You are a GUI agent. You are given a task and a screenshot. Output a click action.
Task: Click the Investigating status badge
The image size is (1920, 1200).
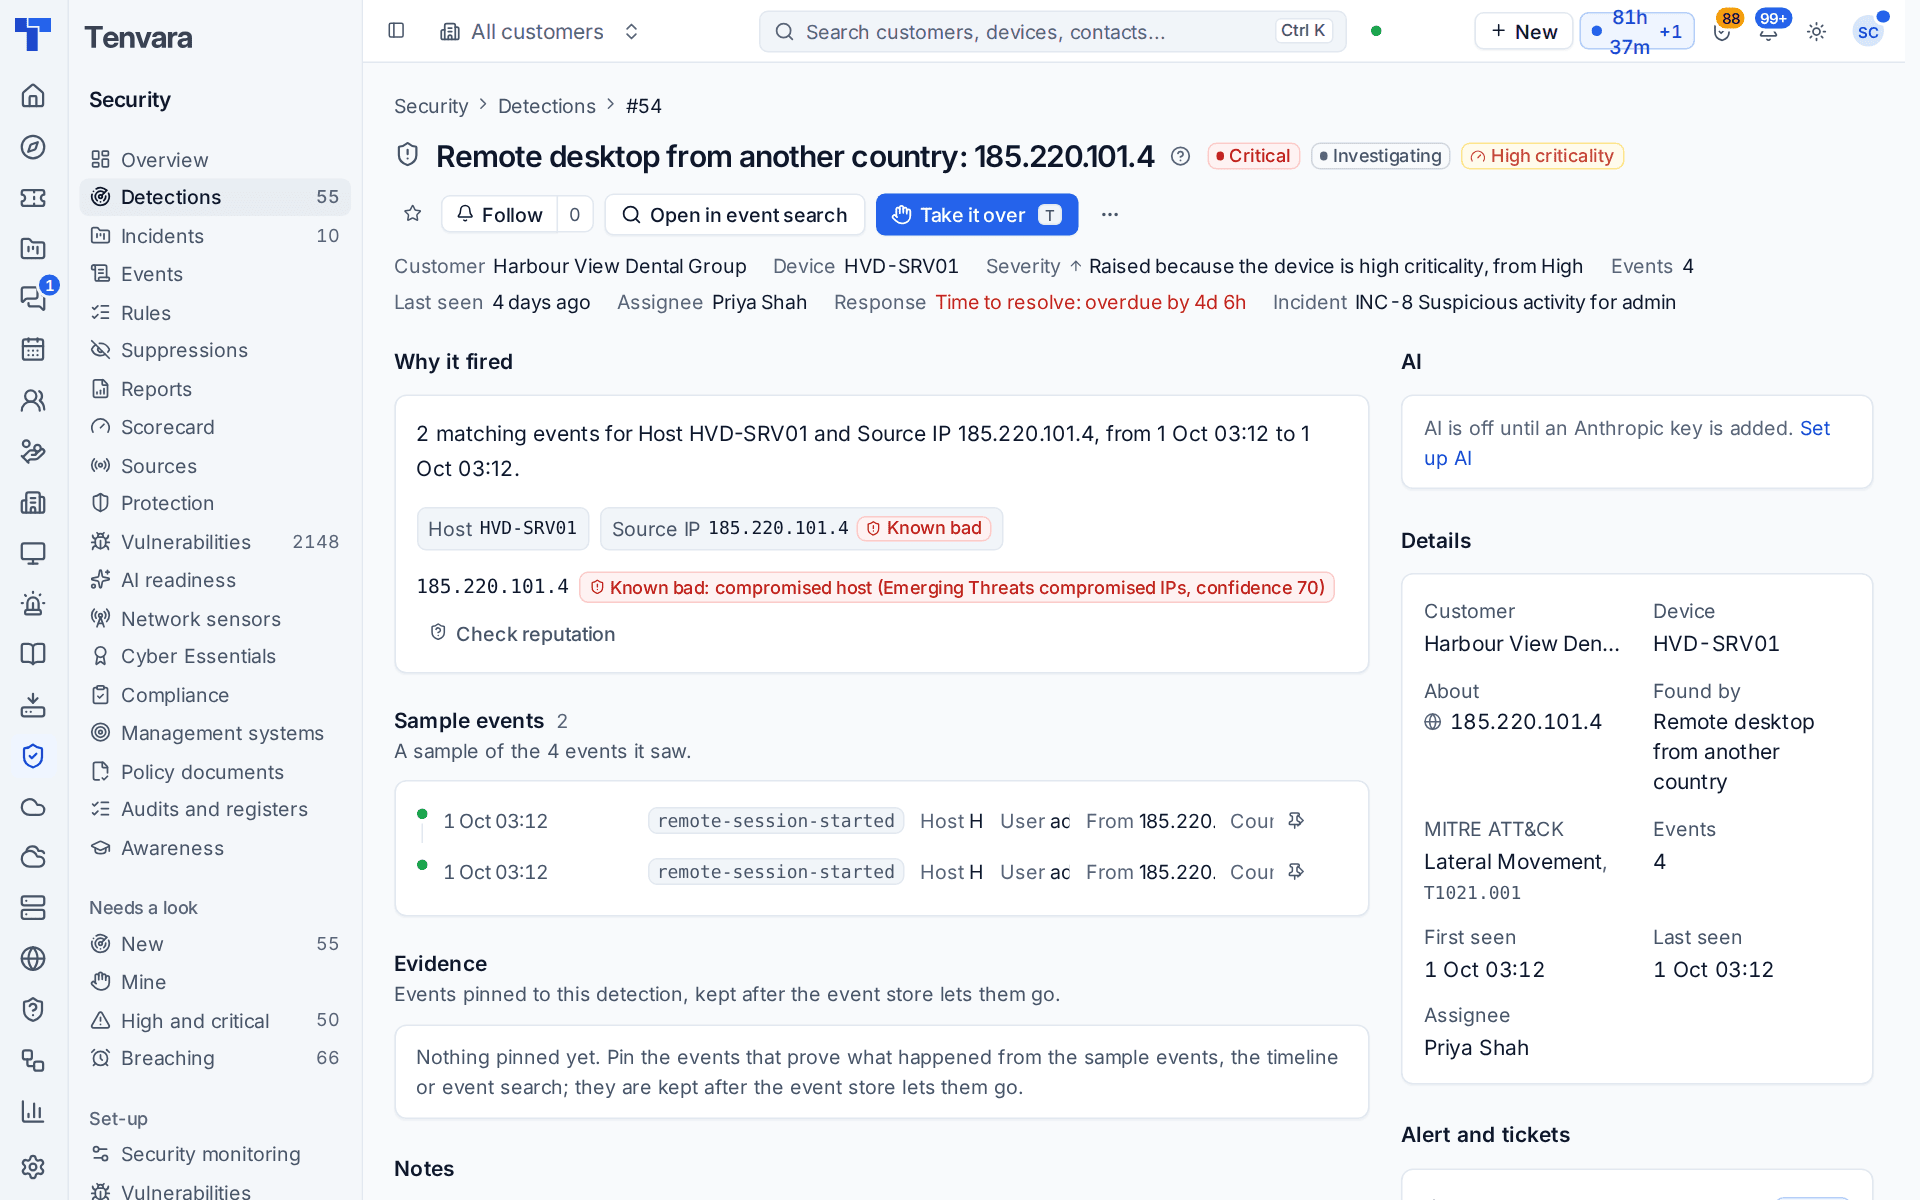[x=1380, y=156]
